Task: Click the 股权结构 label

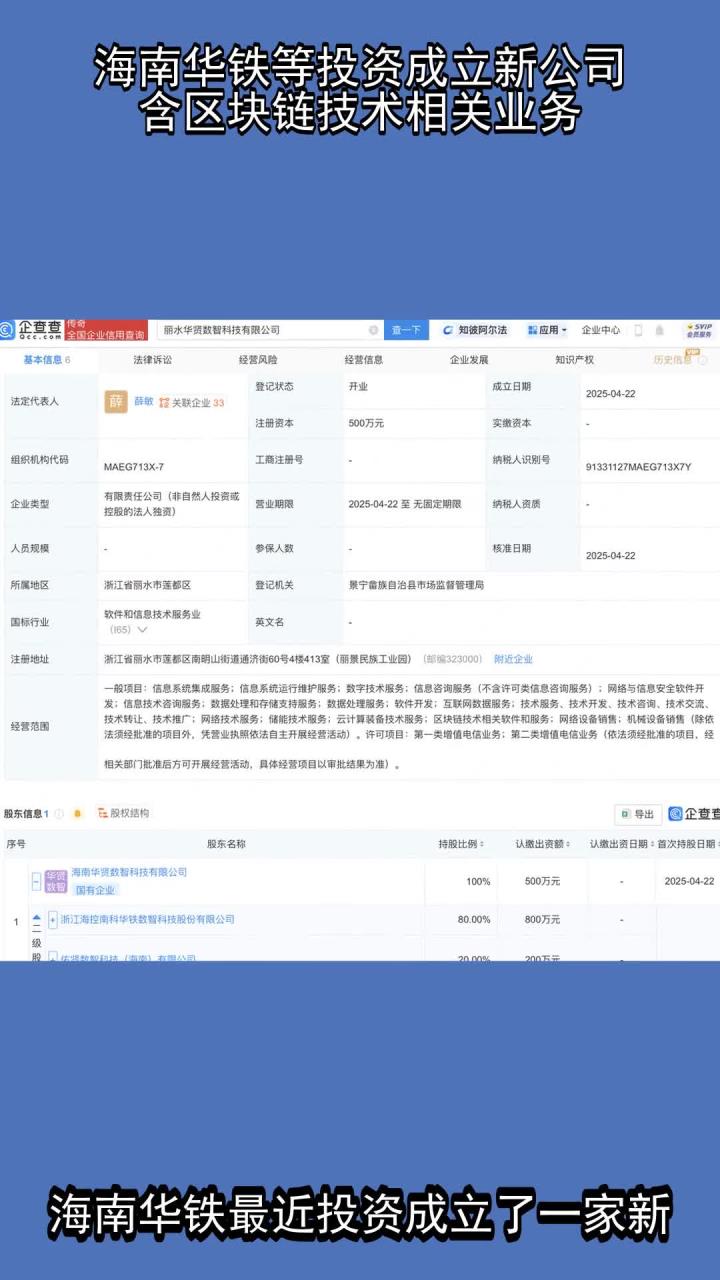Action: coord(130,814)
